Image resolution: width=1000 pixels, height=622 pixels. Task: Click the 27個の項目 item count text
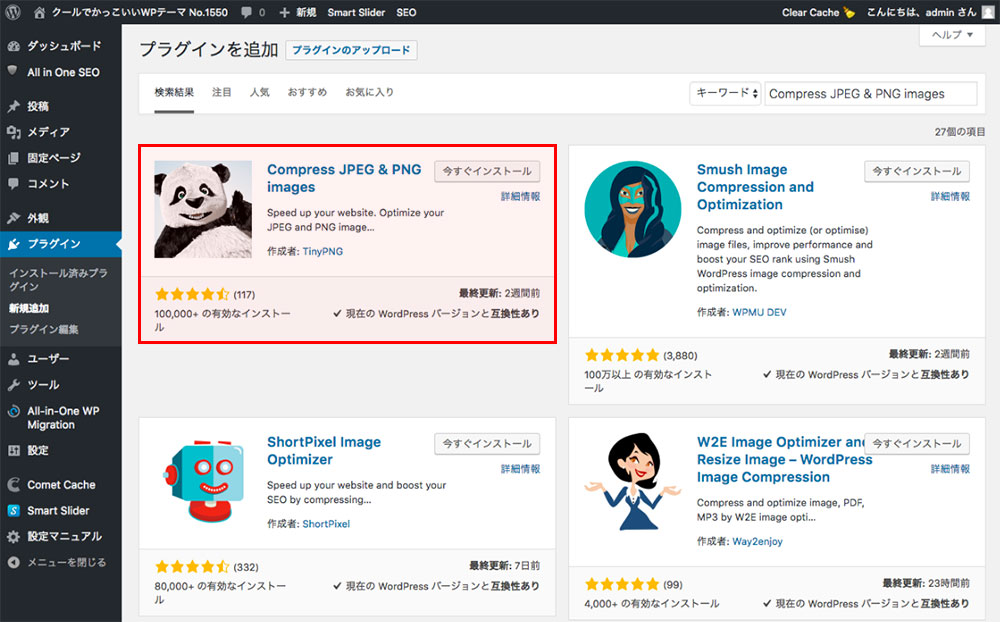point(960,131)
